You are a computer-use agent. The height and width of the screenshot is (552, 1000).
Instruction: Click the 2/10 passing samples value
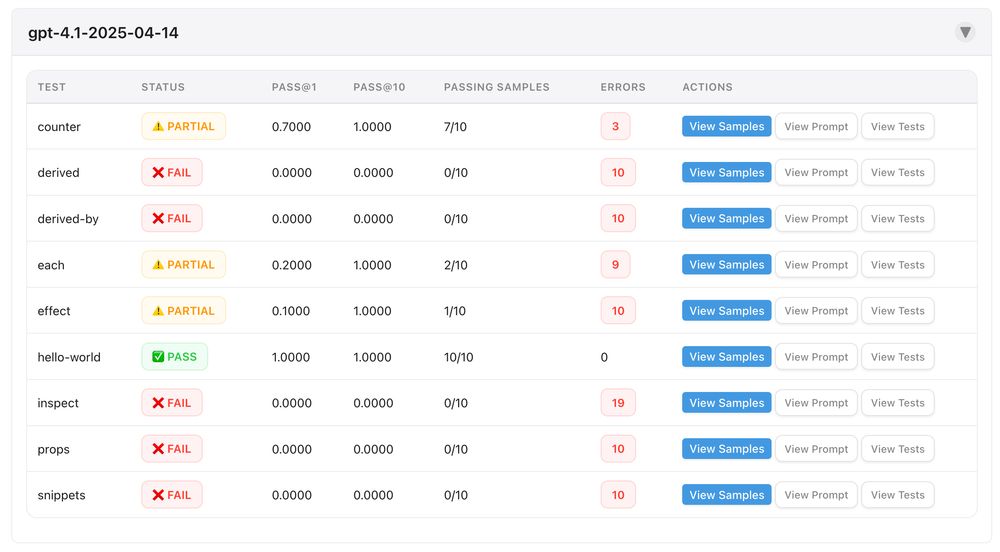[x=455, y=265]
